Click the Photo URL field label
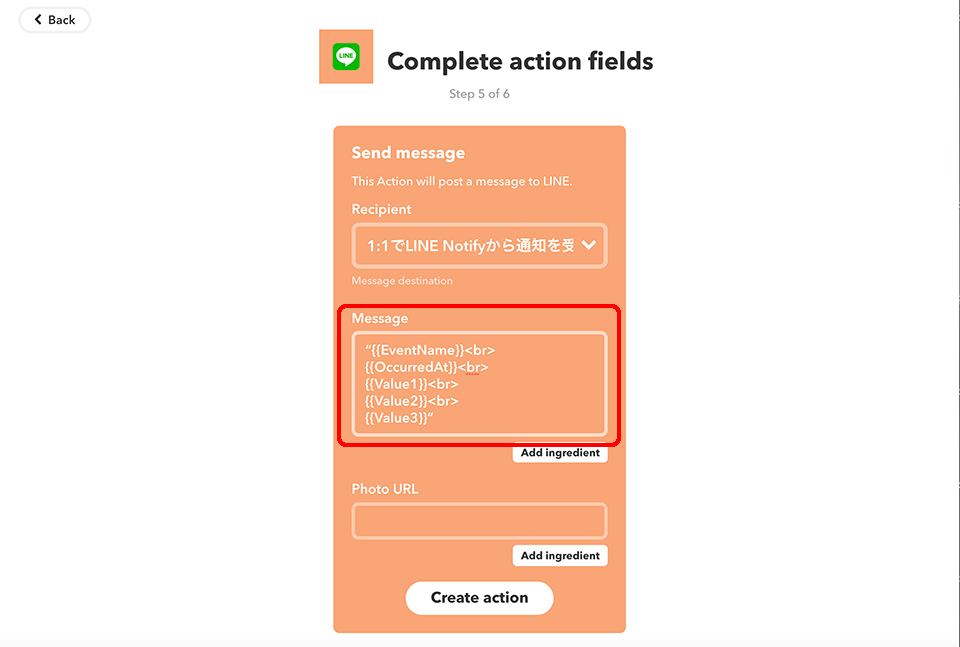Screen dimensions: 960x647 [x=385, y=489]
